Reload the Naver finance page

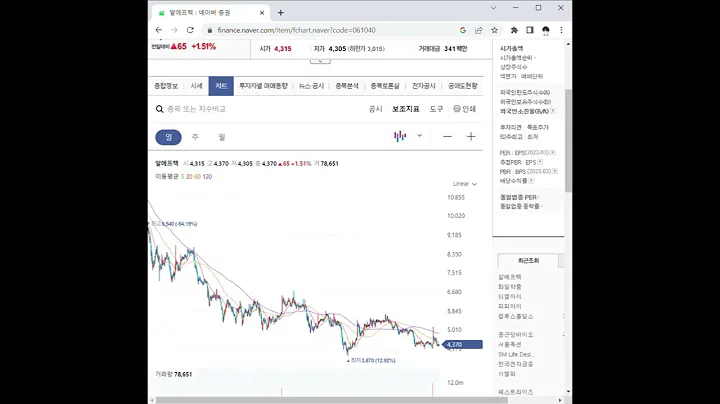[190, 30]
